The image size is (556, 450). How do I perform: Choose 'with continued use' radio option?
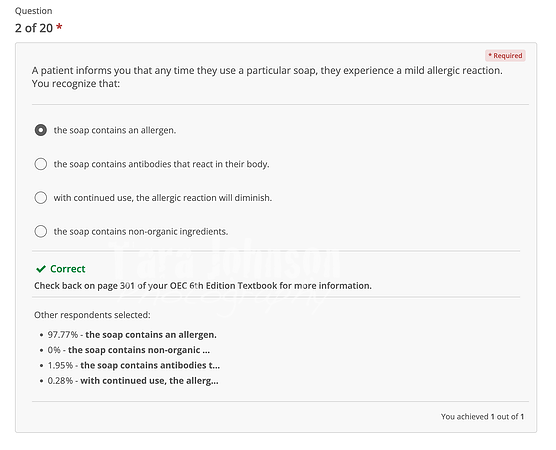coord(41,198)
